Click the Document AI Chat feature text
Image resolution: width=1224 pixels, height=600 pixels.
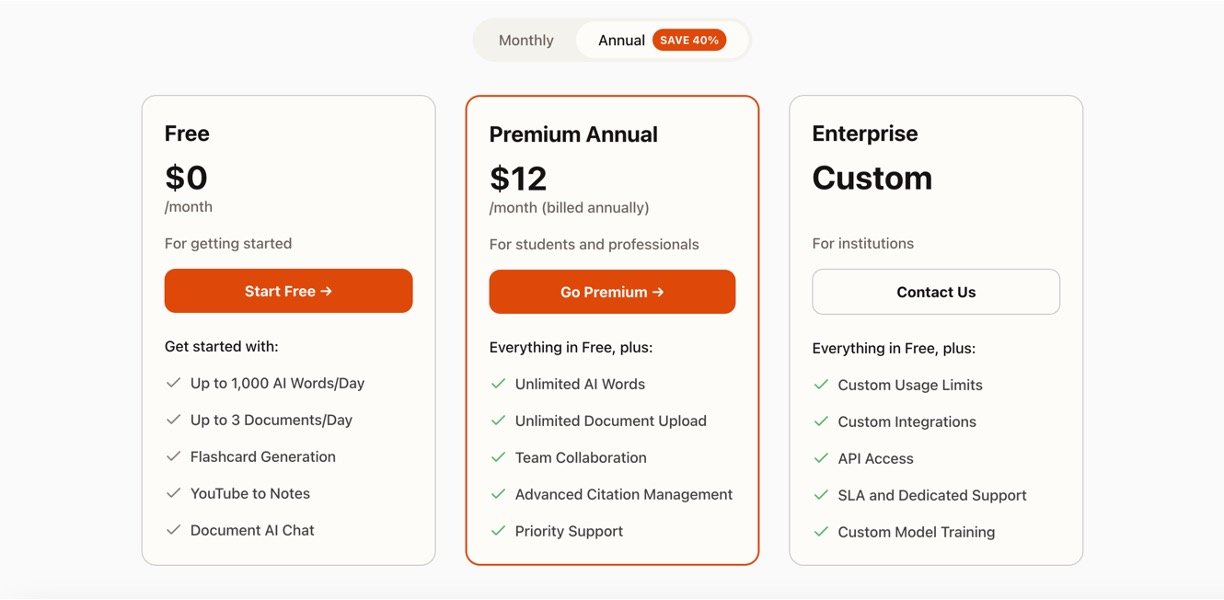point(252,531)
